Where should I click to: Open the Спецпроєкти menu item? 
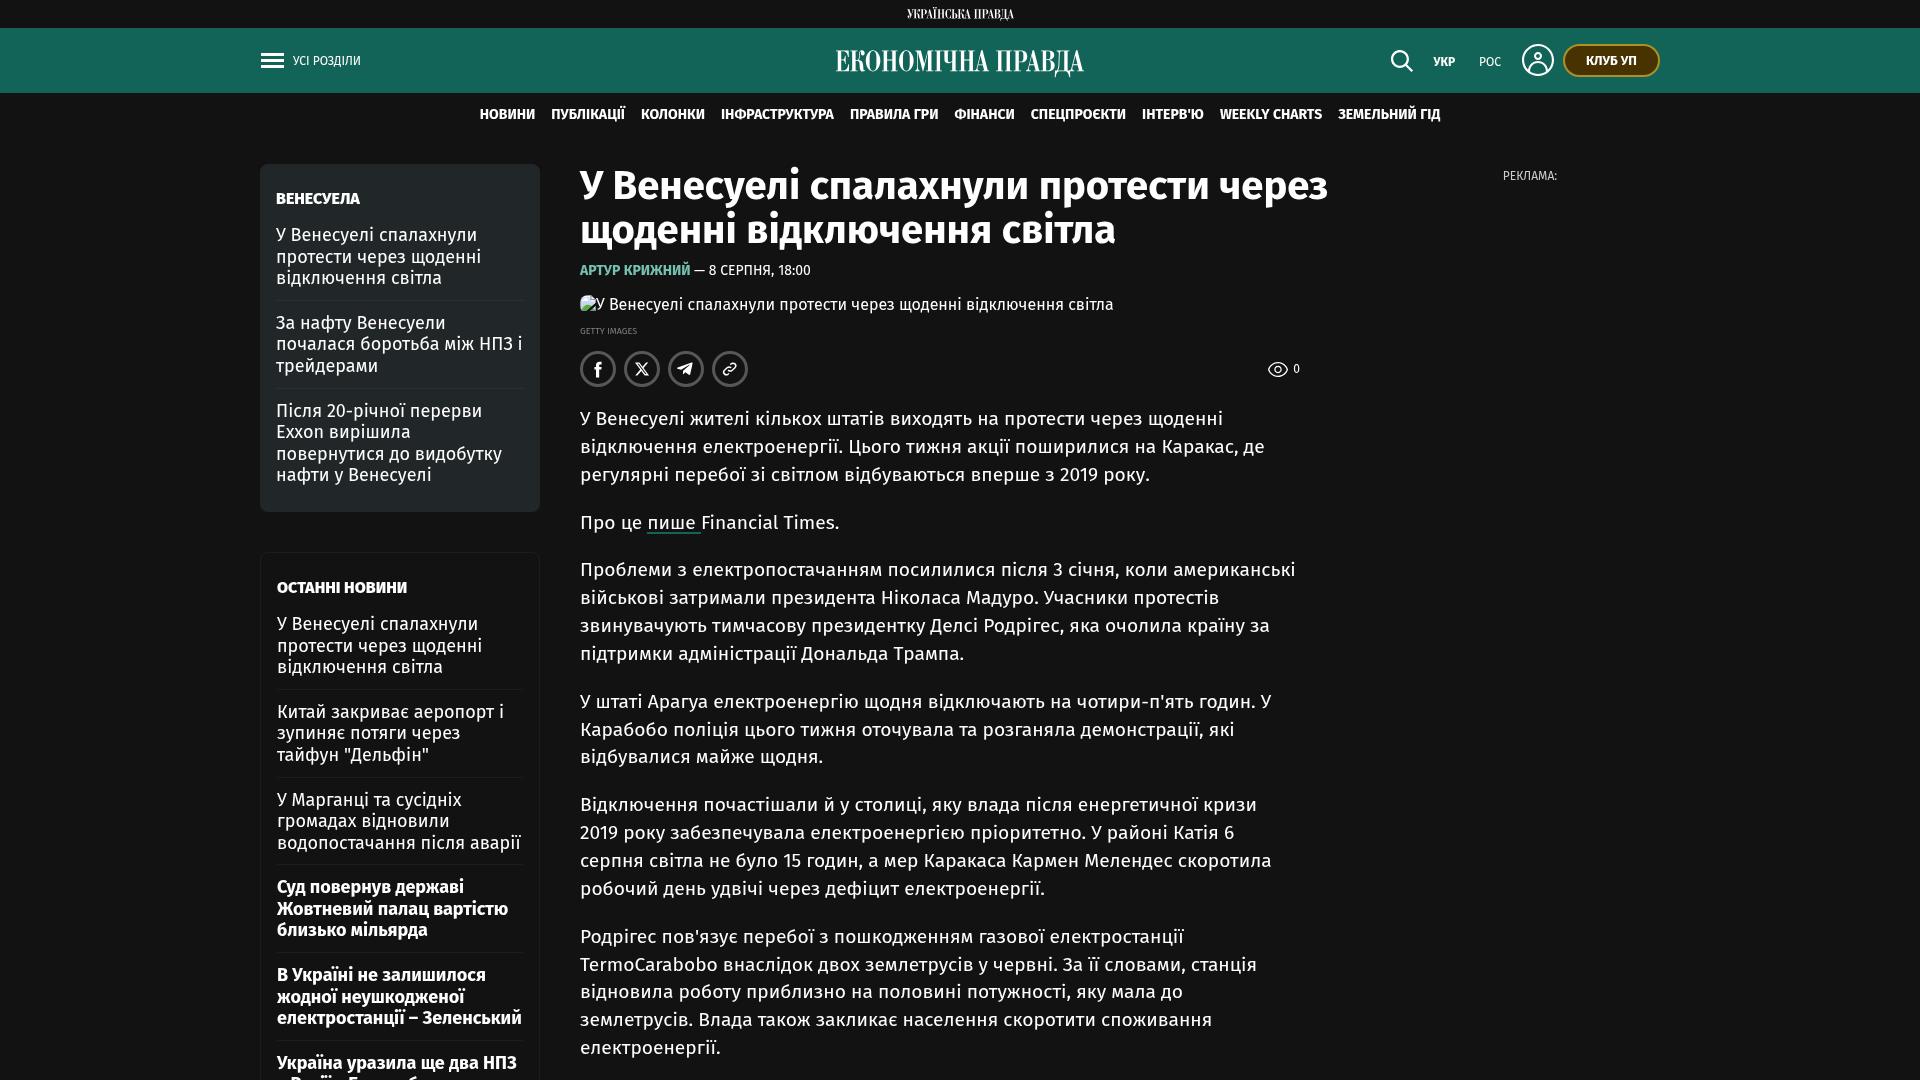[1078, 115]
